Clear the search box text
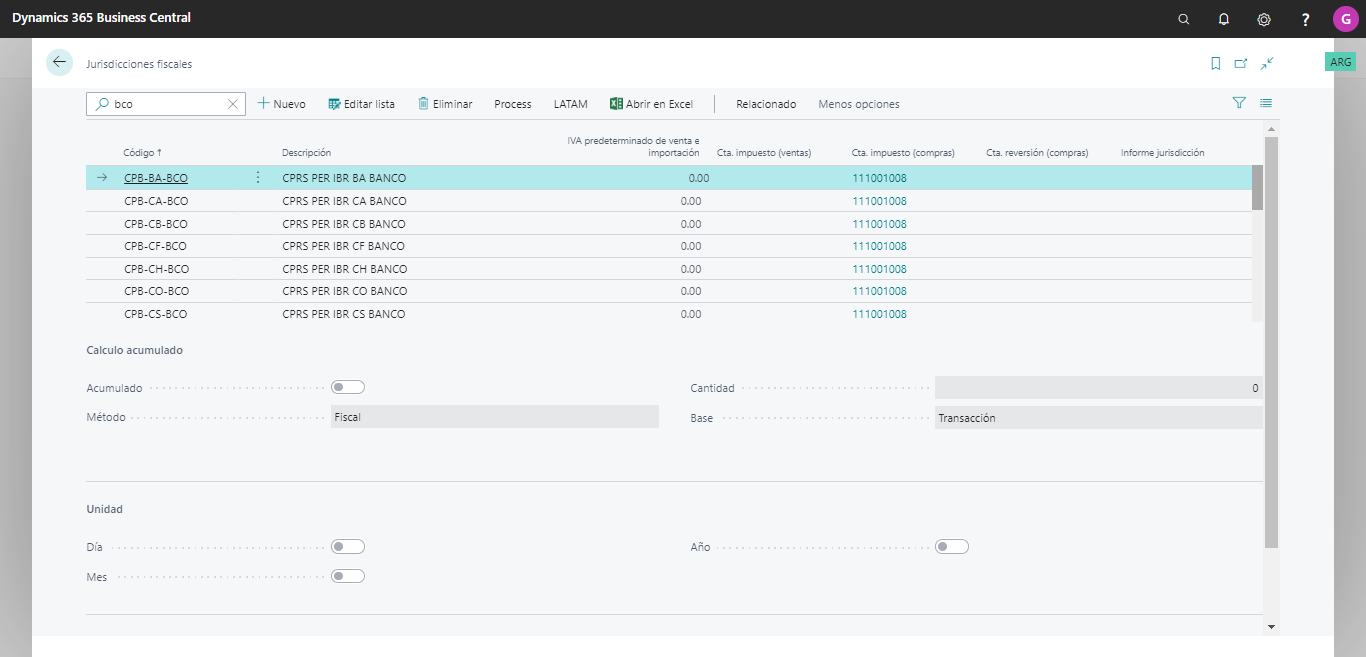Screen dimensions: 1366x657 [233, 104]
